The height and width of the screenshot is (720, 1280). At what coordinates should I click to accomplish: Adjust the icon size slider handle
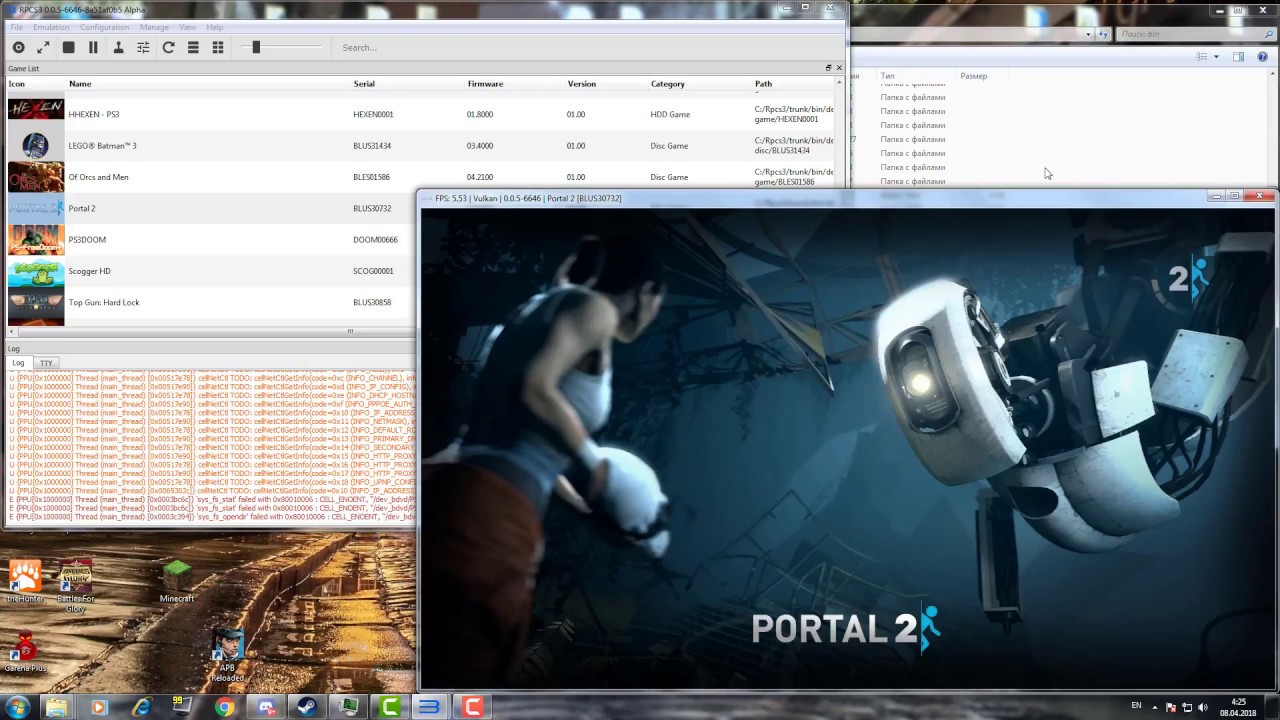256,47
